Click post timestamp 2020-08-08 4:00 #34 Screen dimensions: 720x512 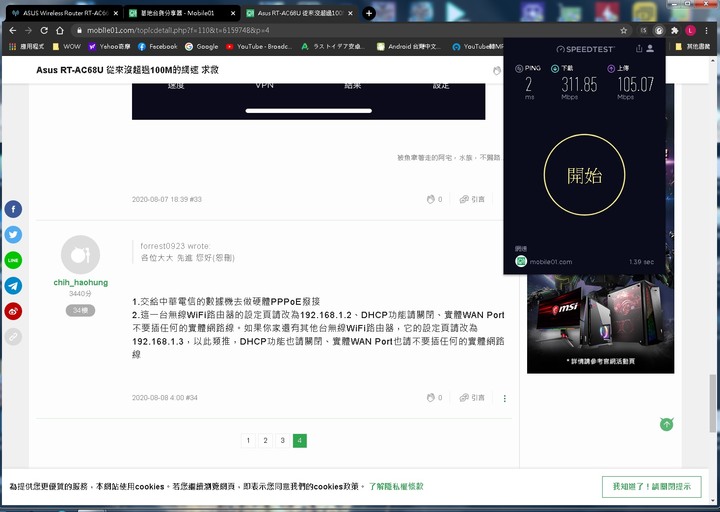tap(165, 398)
